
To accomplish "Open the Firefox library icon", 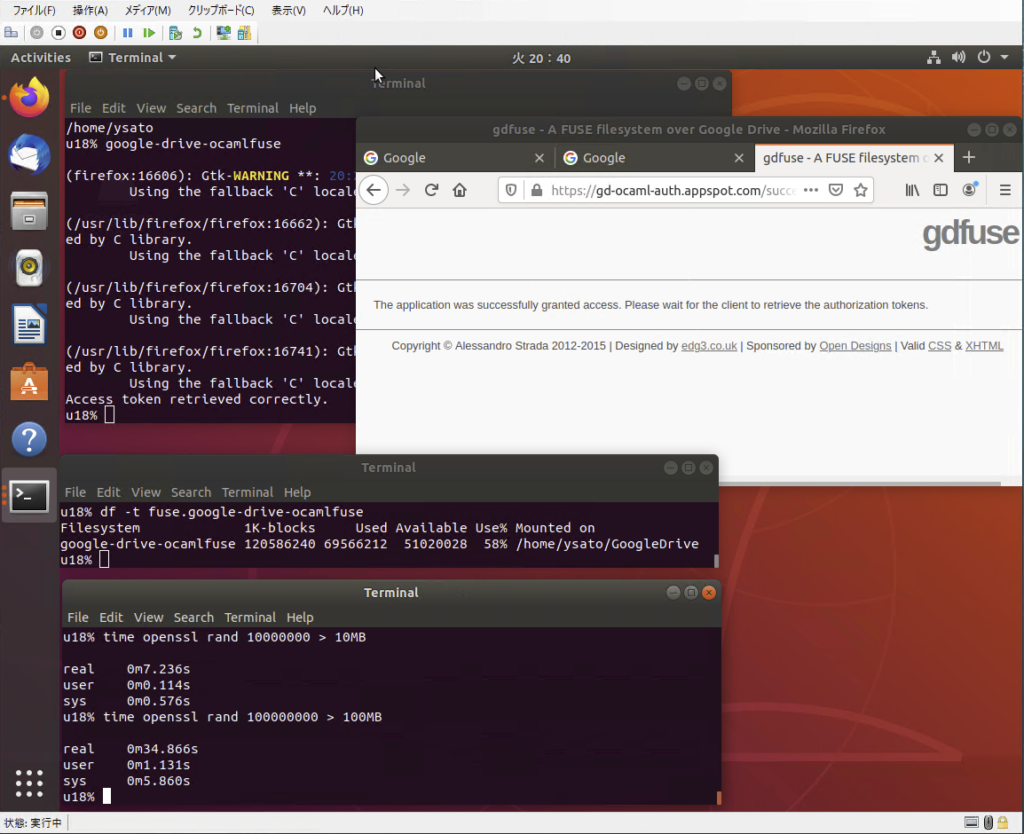I will tap(912, 190).
